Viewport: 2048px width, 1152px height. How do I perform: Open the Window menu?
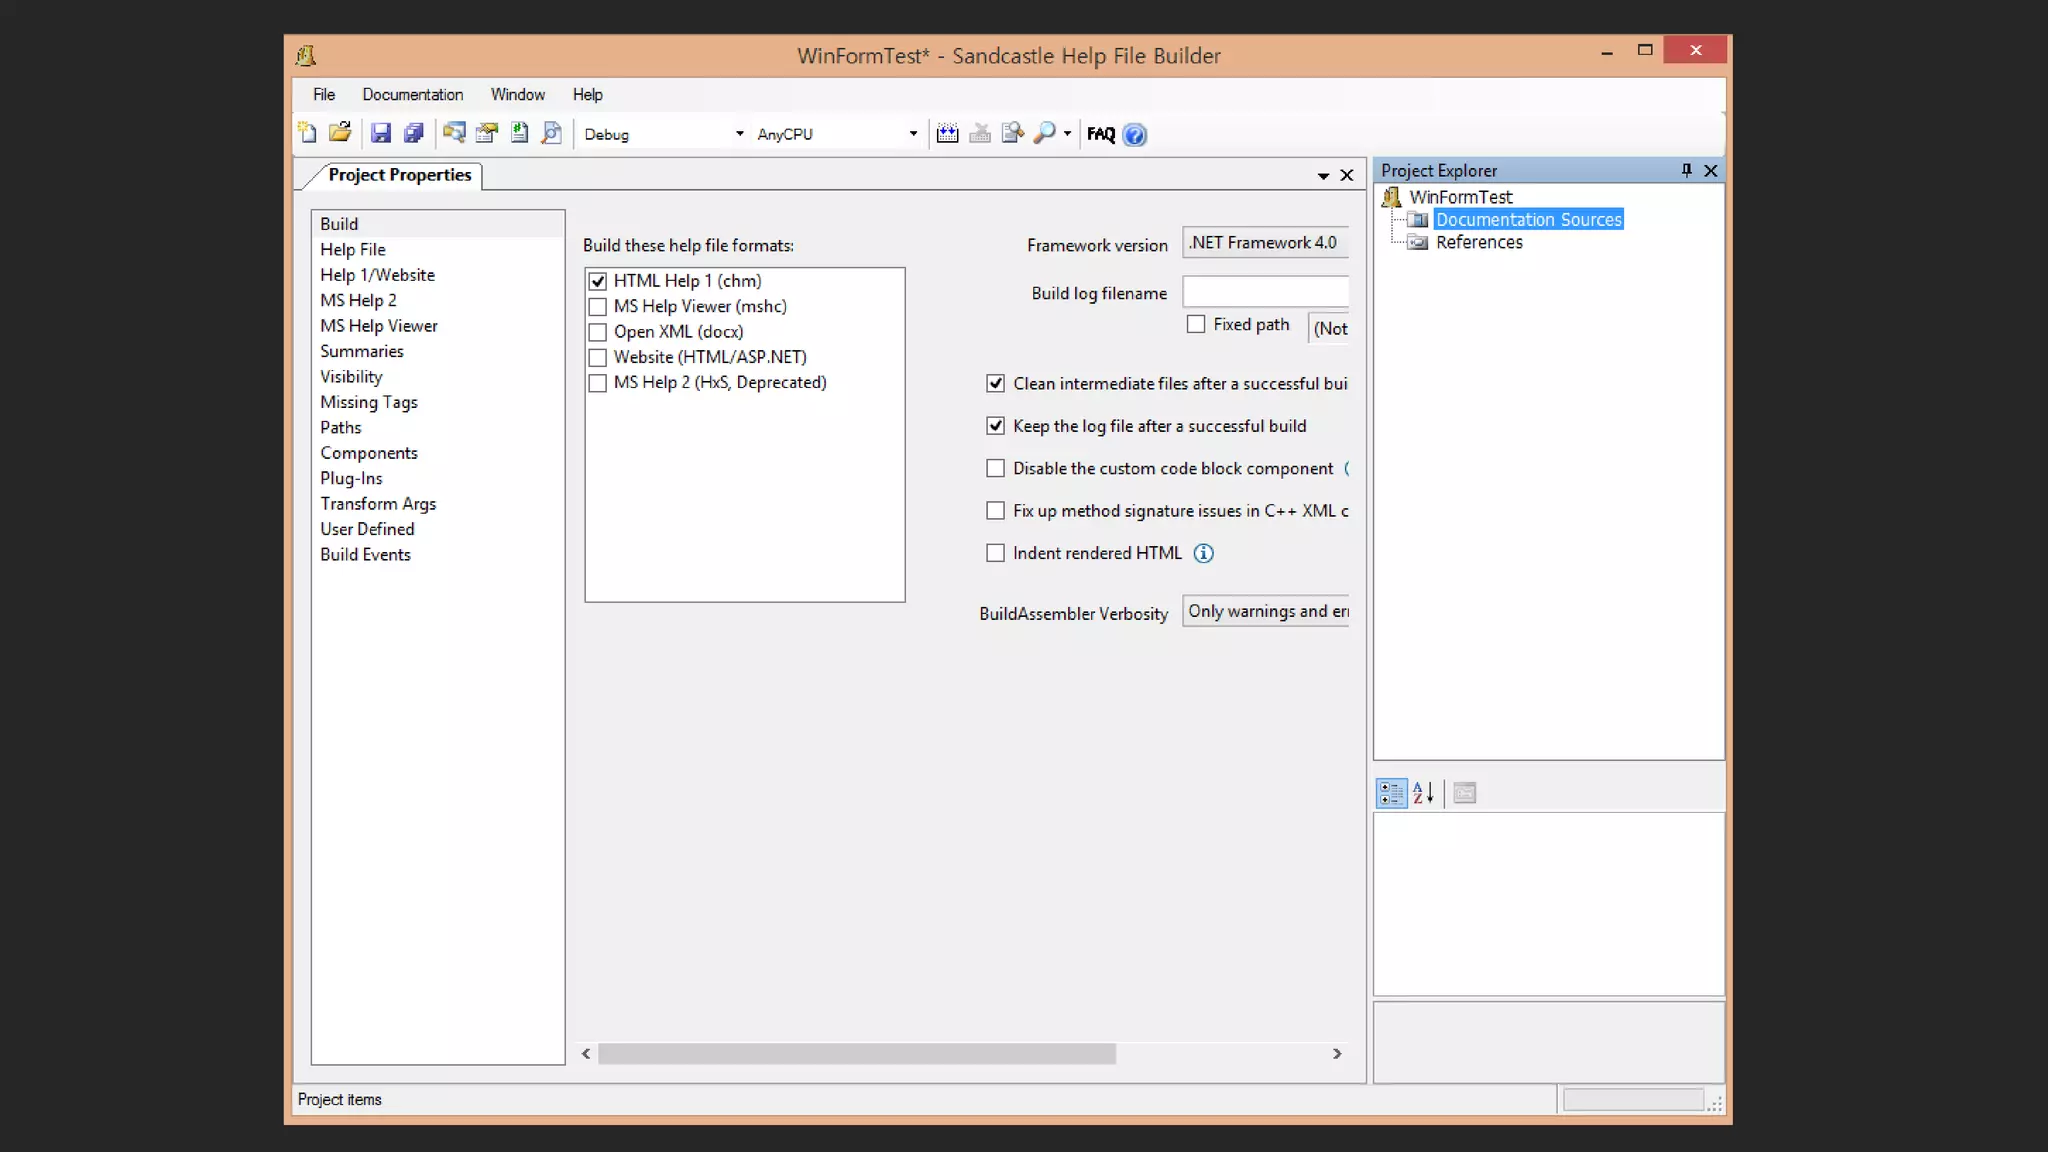tap(517, 94)
